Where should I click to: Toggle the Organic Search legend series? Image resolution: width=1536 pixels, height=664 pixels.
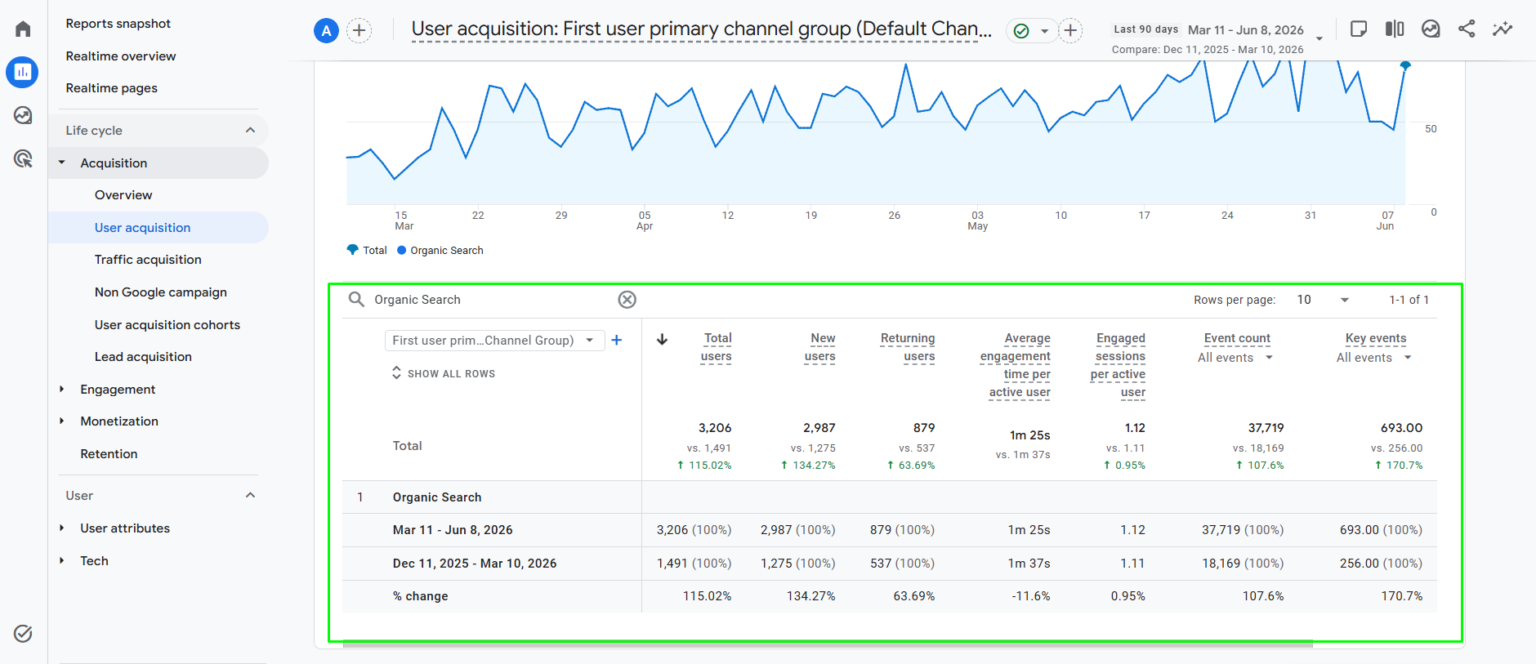coord(440,250)
